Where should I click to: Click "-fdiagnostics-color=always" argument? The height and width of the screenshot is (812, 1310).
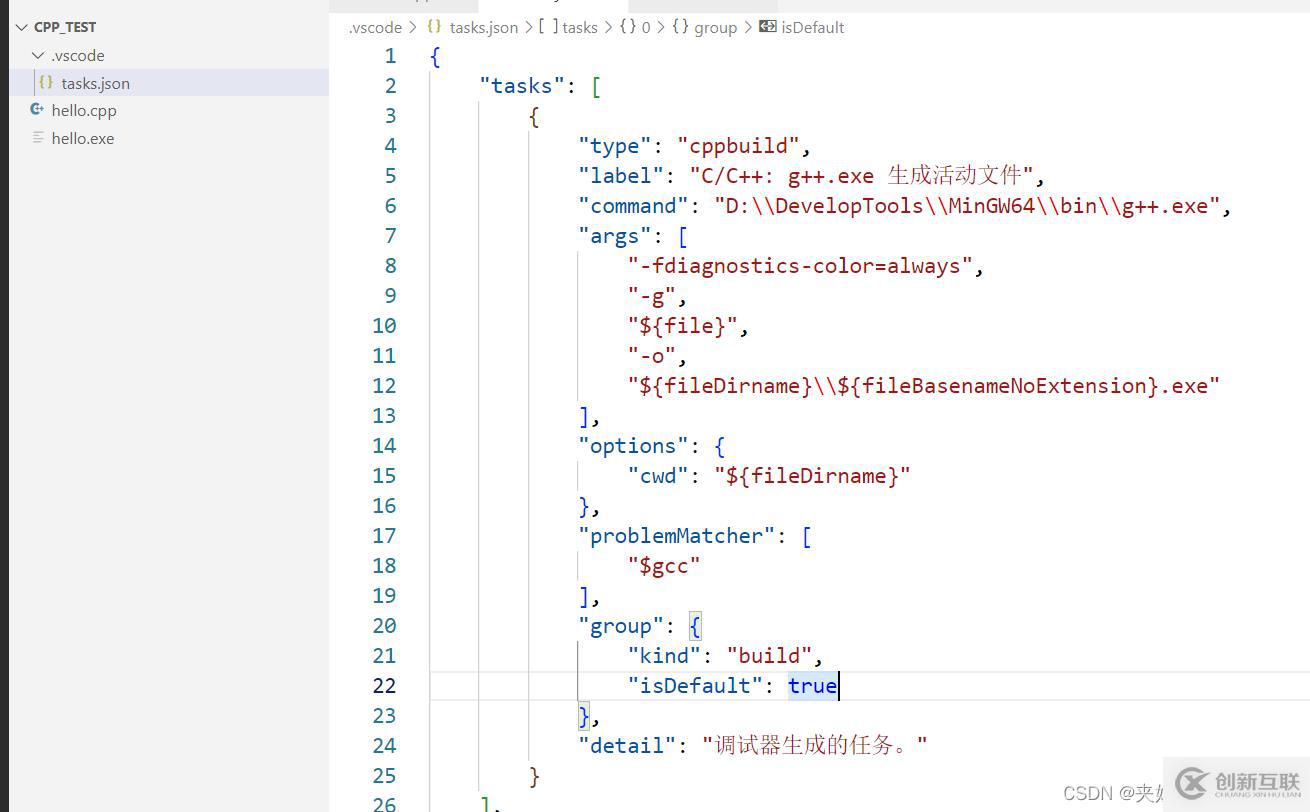click(801, 266)
